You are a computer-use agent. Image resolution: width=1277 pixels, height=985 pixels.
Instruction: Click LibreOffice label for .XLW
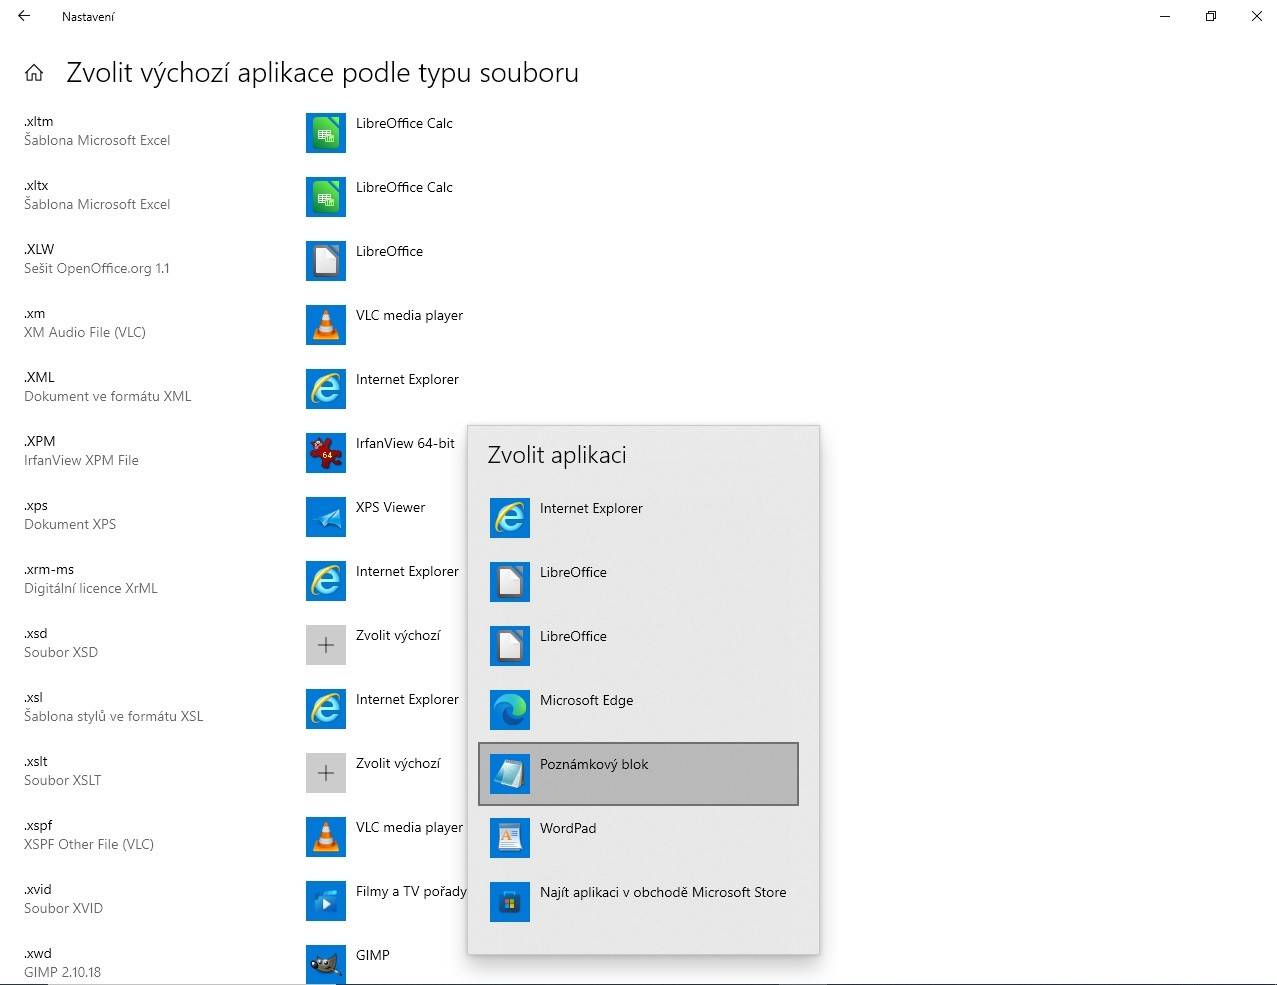(389, 251)
